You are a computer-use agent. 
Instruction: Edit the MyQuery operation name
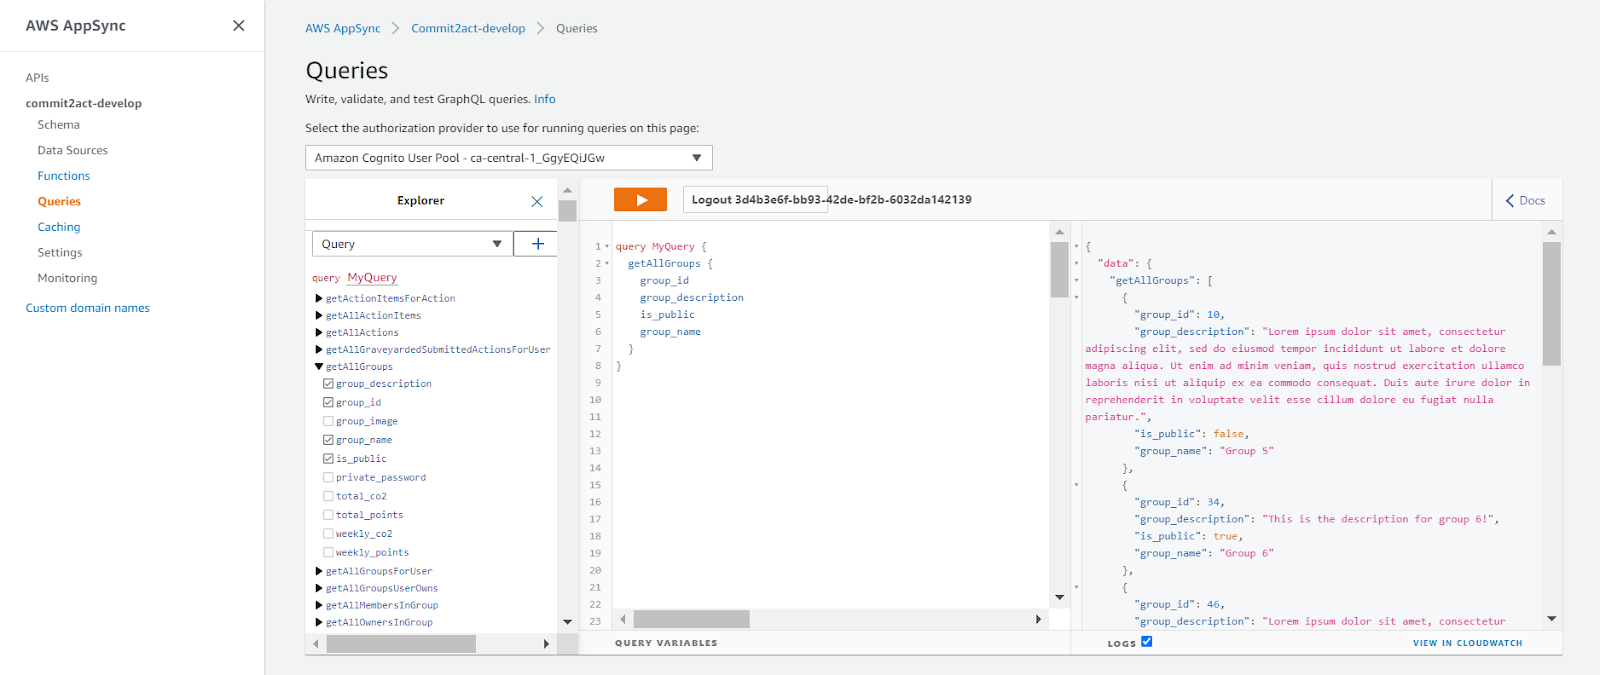tap(372, 278)
